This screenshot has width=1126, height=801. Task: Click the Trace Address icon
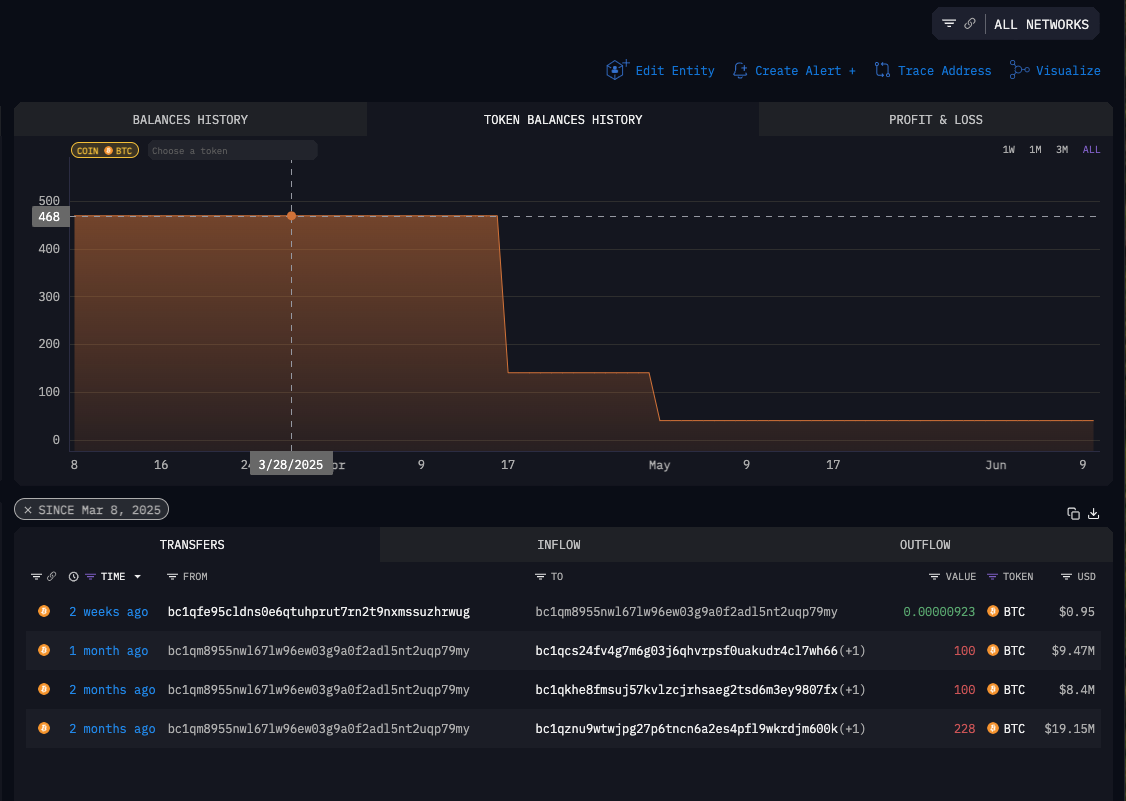882,70
